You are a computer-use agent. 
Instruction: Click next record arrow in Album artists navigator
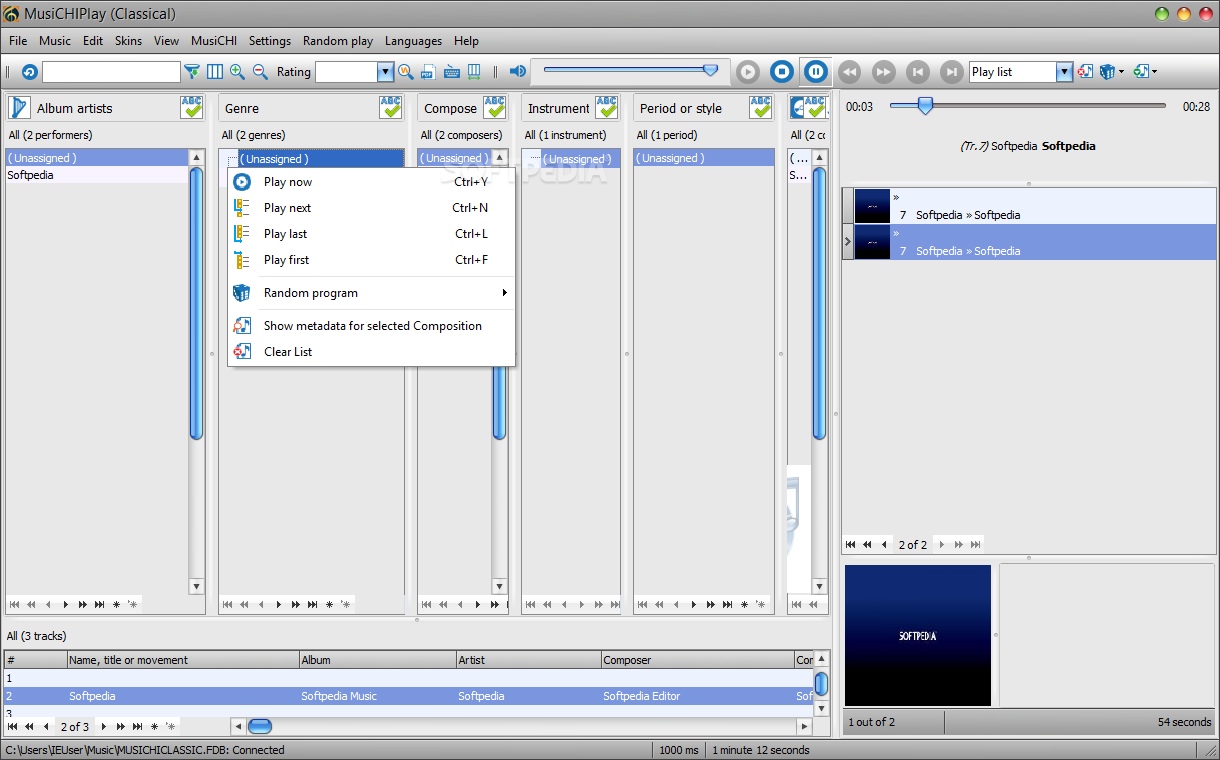(66, 604)
